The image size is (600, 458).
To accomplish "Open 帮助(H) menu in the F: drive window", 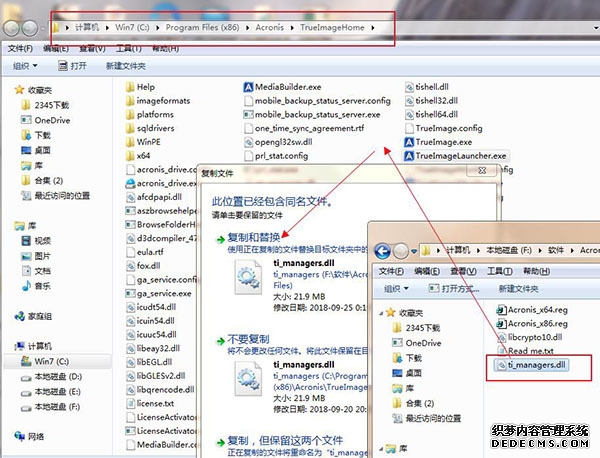I will 536,271.
